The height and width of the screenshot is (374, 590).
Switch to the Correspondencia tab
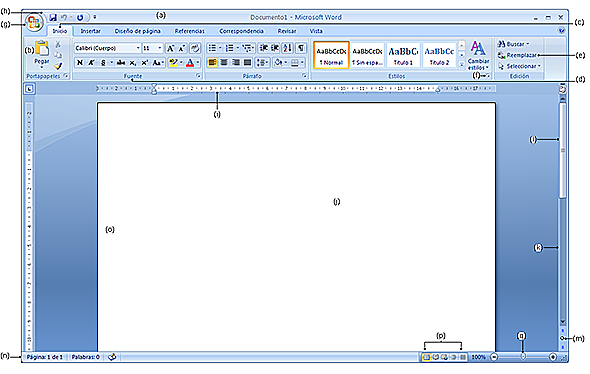(241, 31)
